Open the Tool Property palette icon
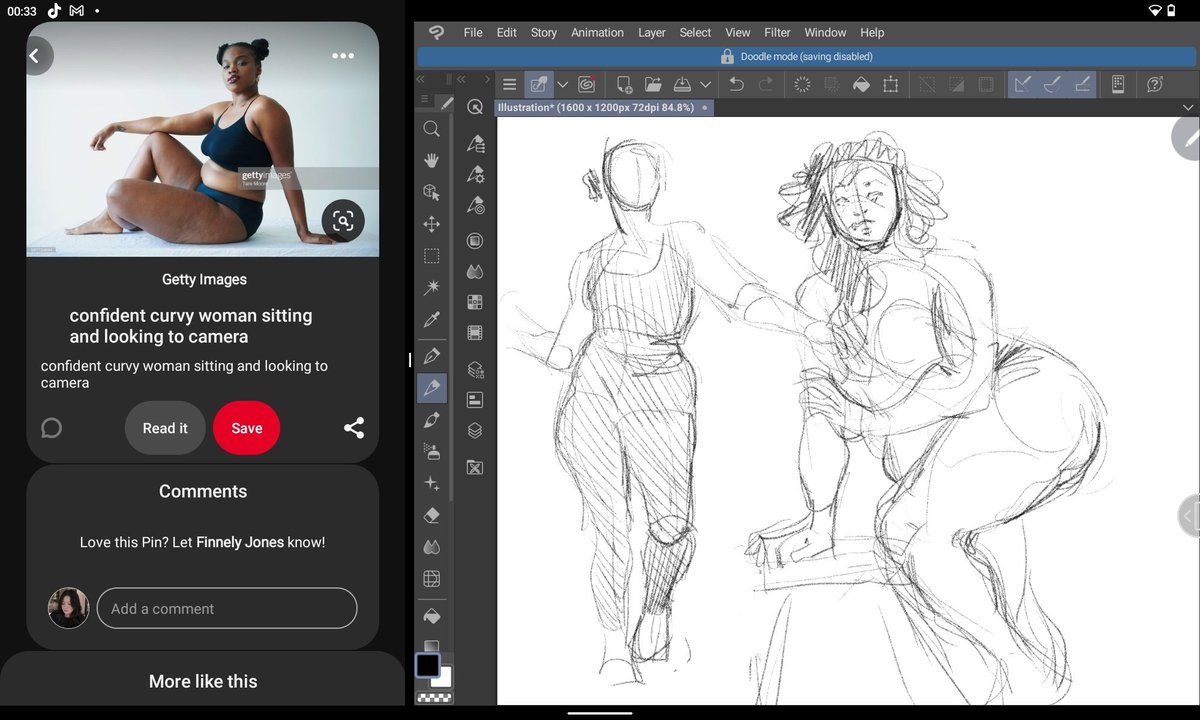Viewport: 1200px width, 720px height. click(475, 175)
